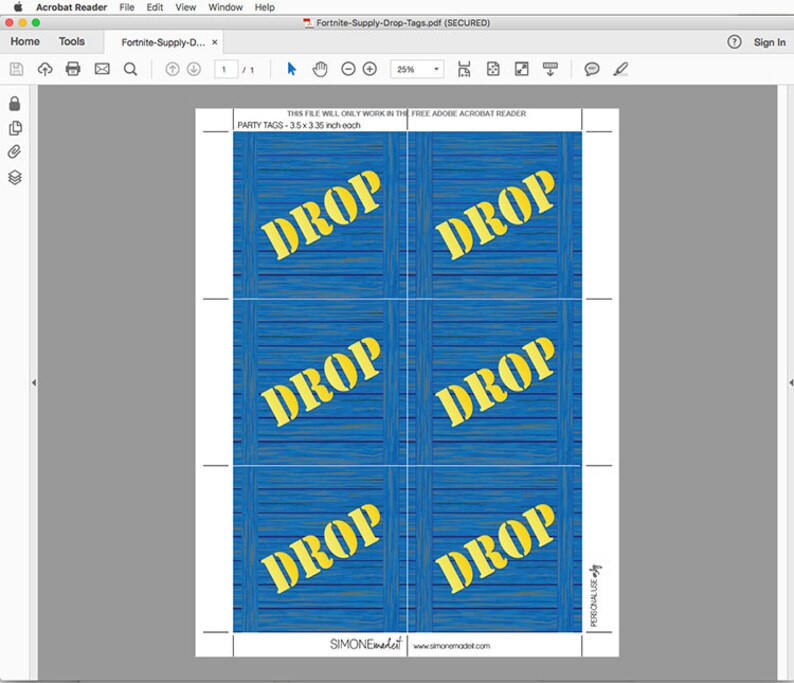Click the Save file icon
Viewport: 794px width, 683px height.
coord(17,69)
